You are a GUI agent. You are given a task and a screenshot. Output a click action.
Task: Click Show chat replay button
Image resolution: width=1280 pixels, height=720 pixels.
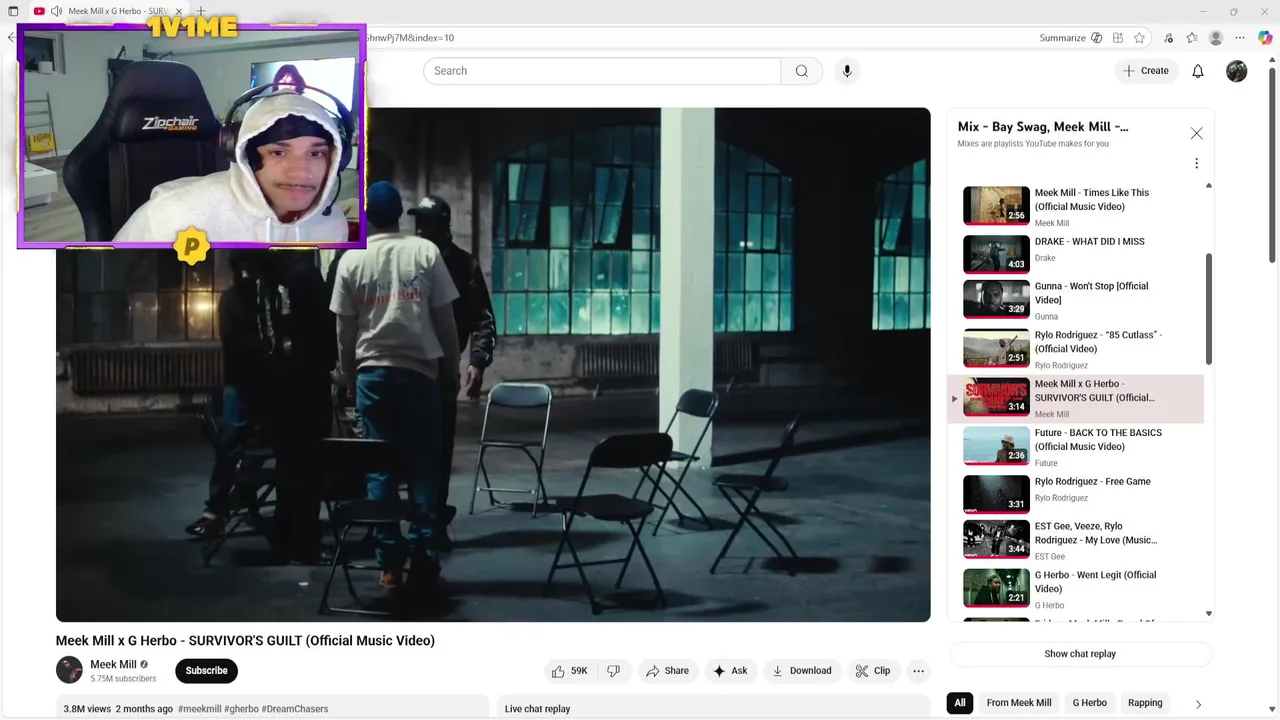point(1080,654)
